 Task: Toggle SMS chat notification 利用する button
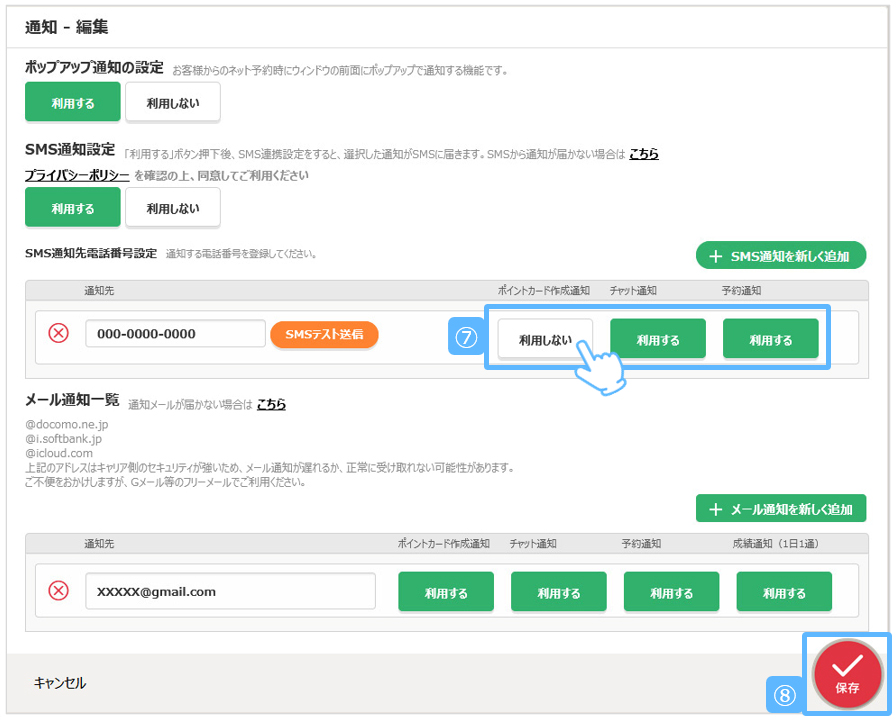pos(658,339)
